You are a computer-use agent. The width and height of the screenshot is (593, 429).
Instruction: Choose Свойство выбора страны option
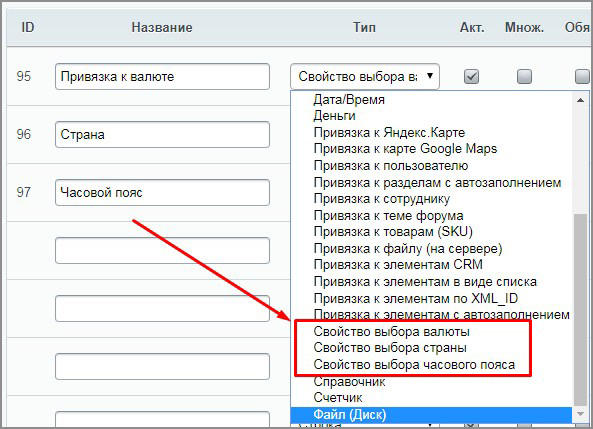tap(390, 348)
